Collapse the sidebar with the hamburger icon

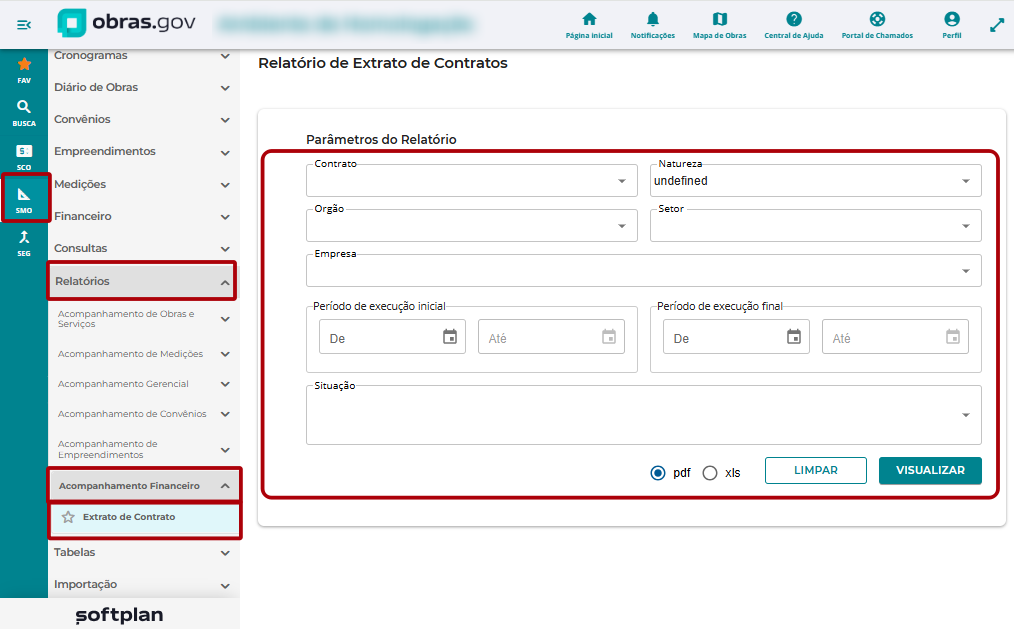coord(24,25)
